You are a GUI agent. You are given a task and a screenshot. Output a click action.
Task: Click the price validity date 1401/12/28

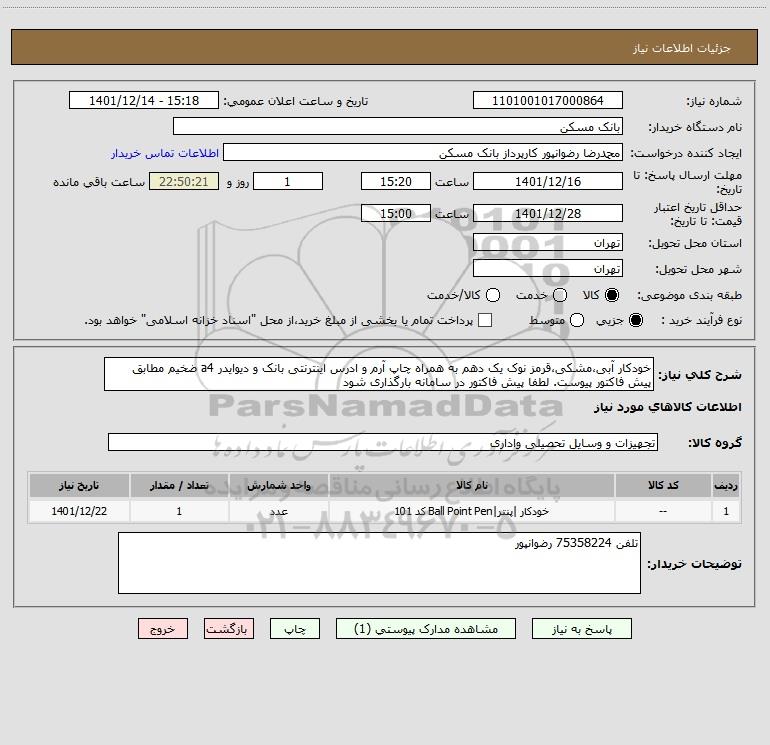548,213
